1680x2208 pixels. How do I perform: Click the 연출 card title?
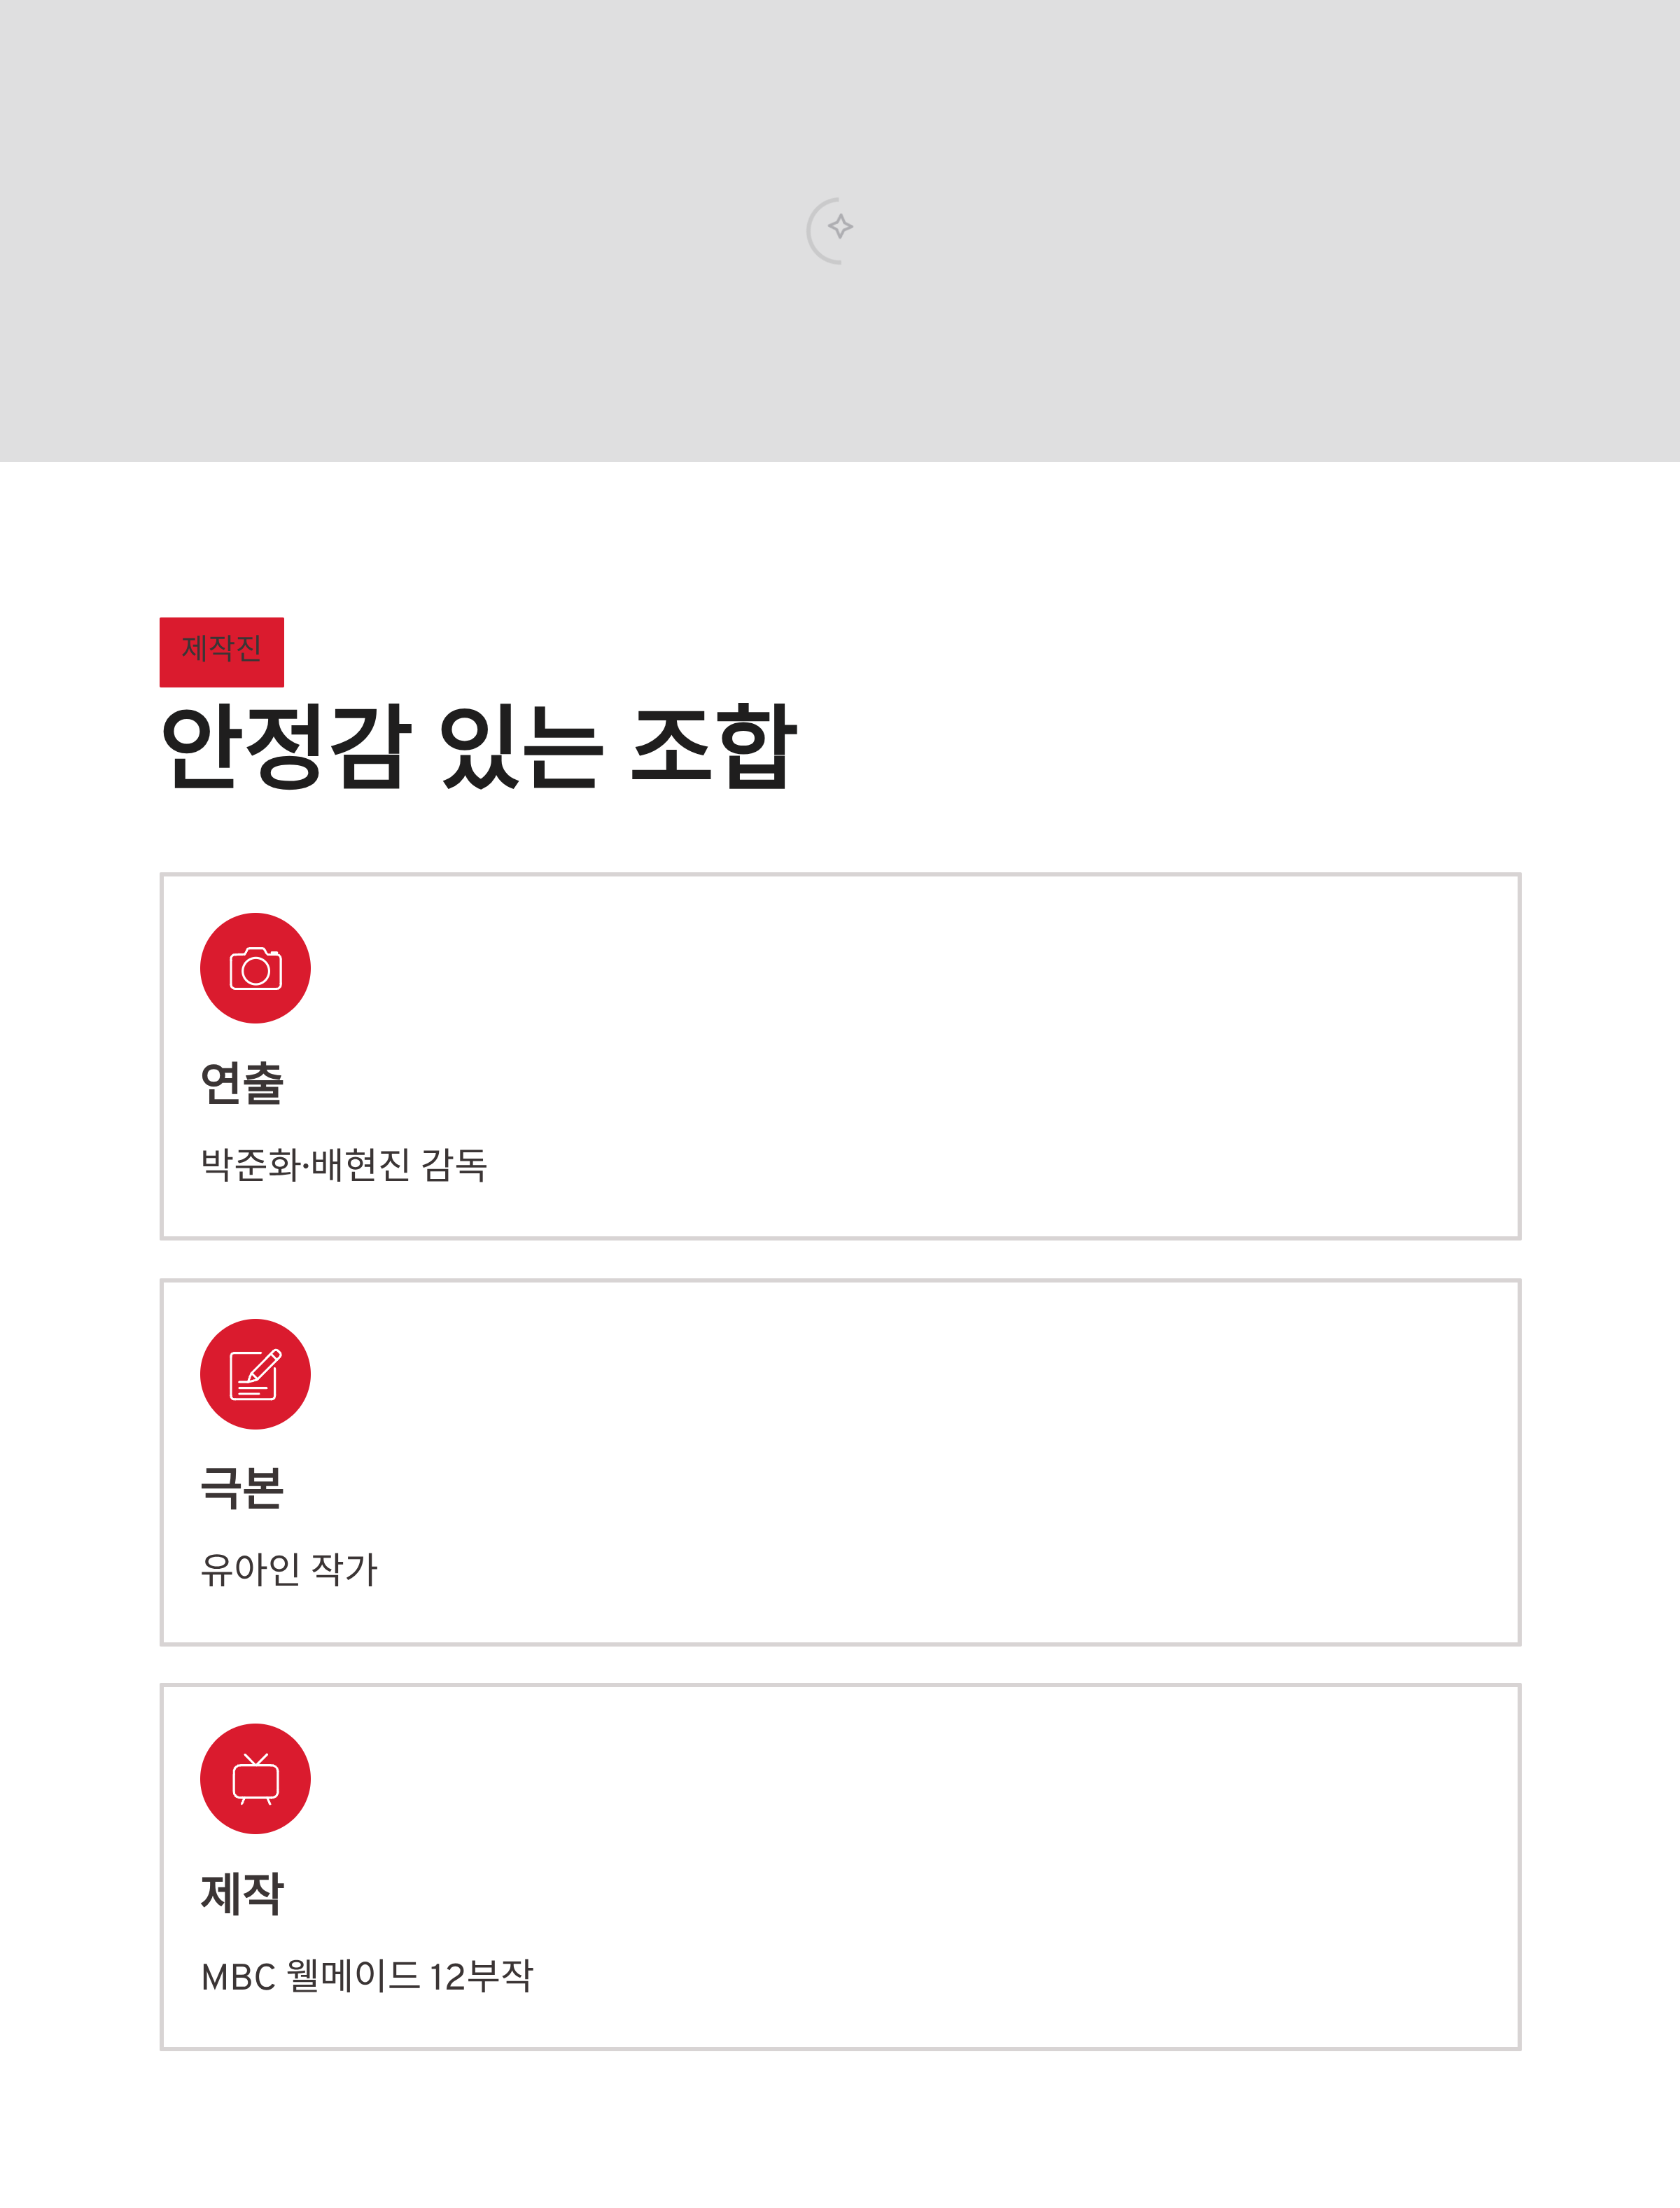coord(242,1083)
